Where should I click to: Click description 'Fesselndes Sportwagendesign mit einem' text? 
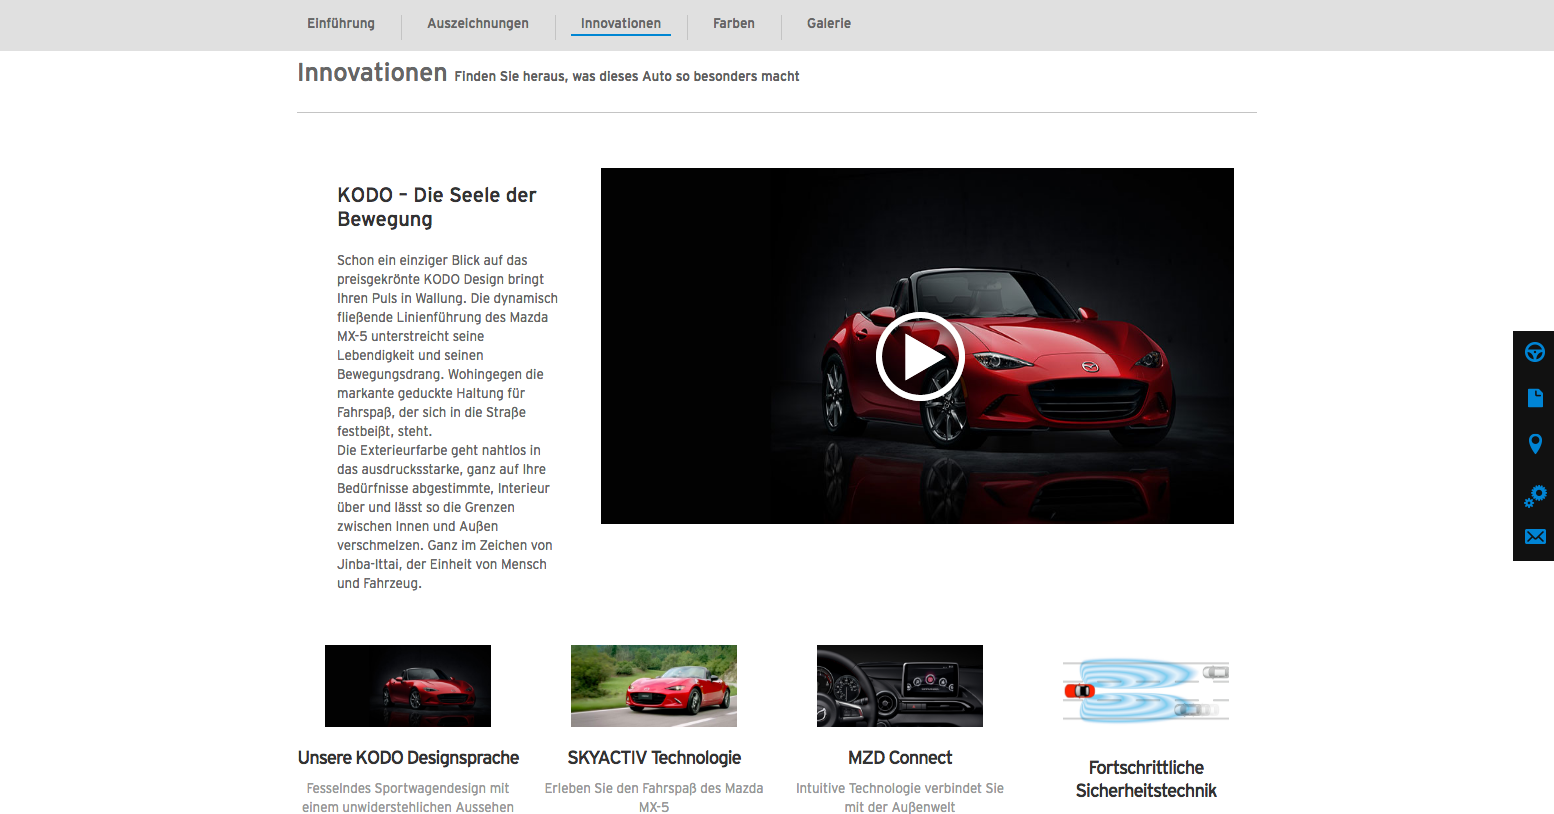(408, 798)
